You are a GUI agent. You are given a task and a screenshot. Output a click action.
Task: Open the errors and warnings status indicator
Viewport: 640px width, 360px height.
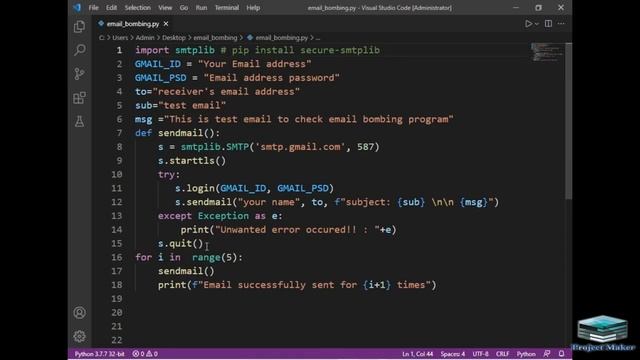(x=145, y=354)
